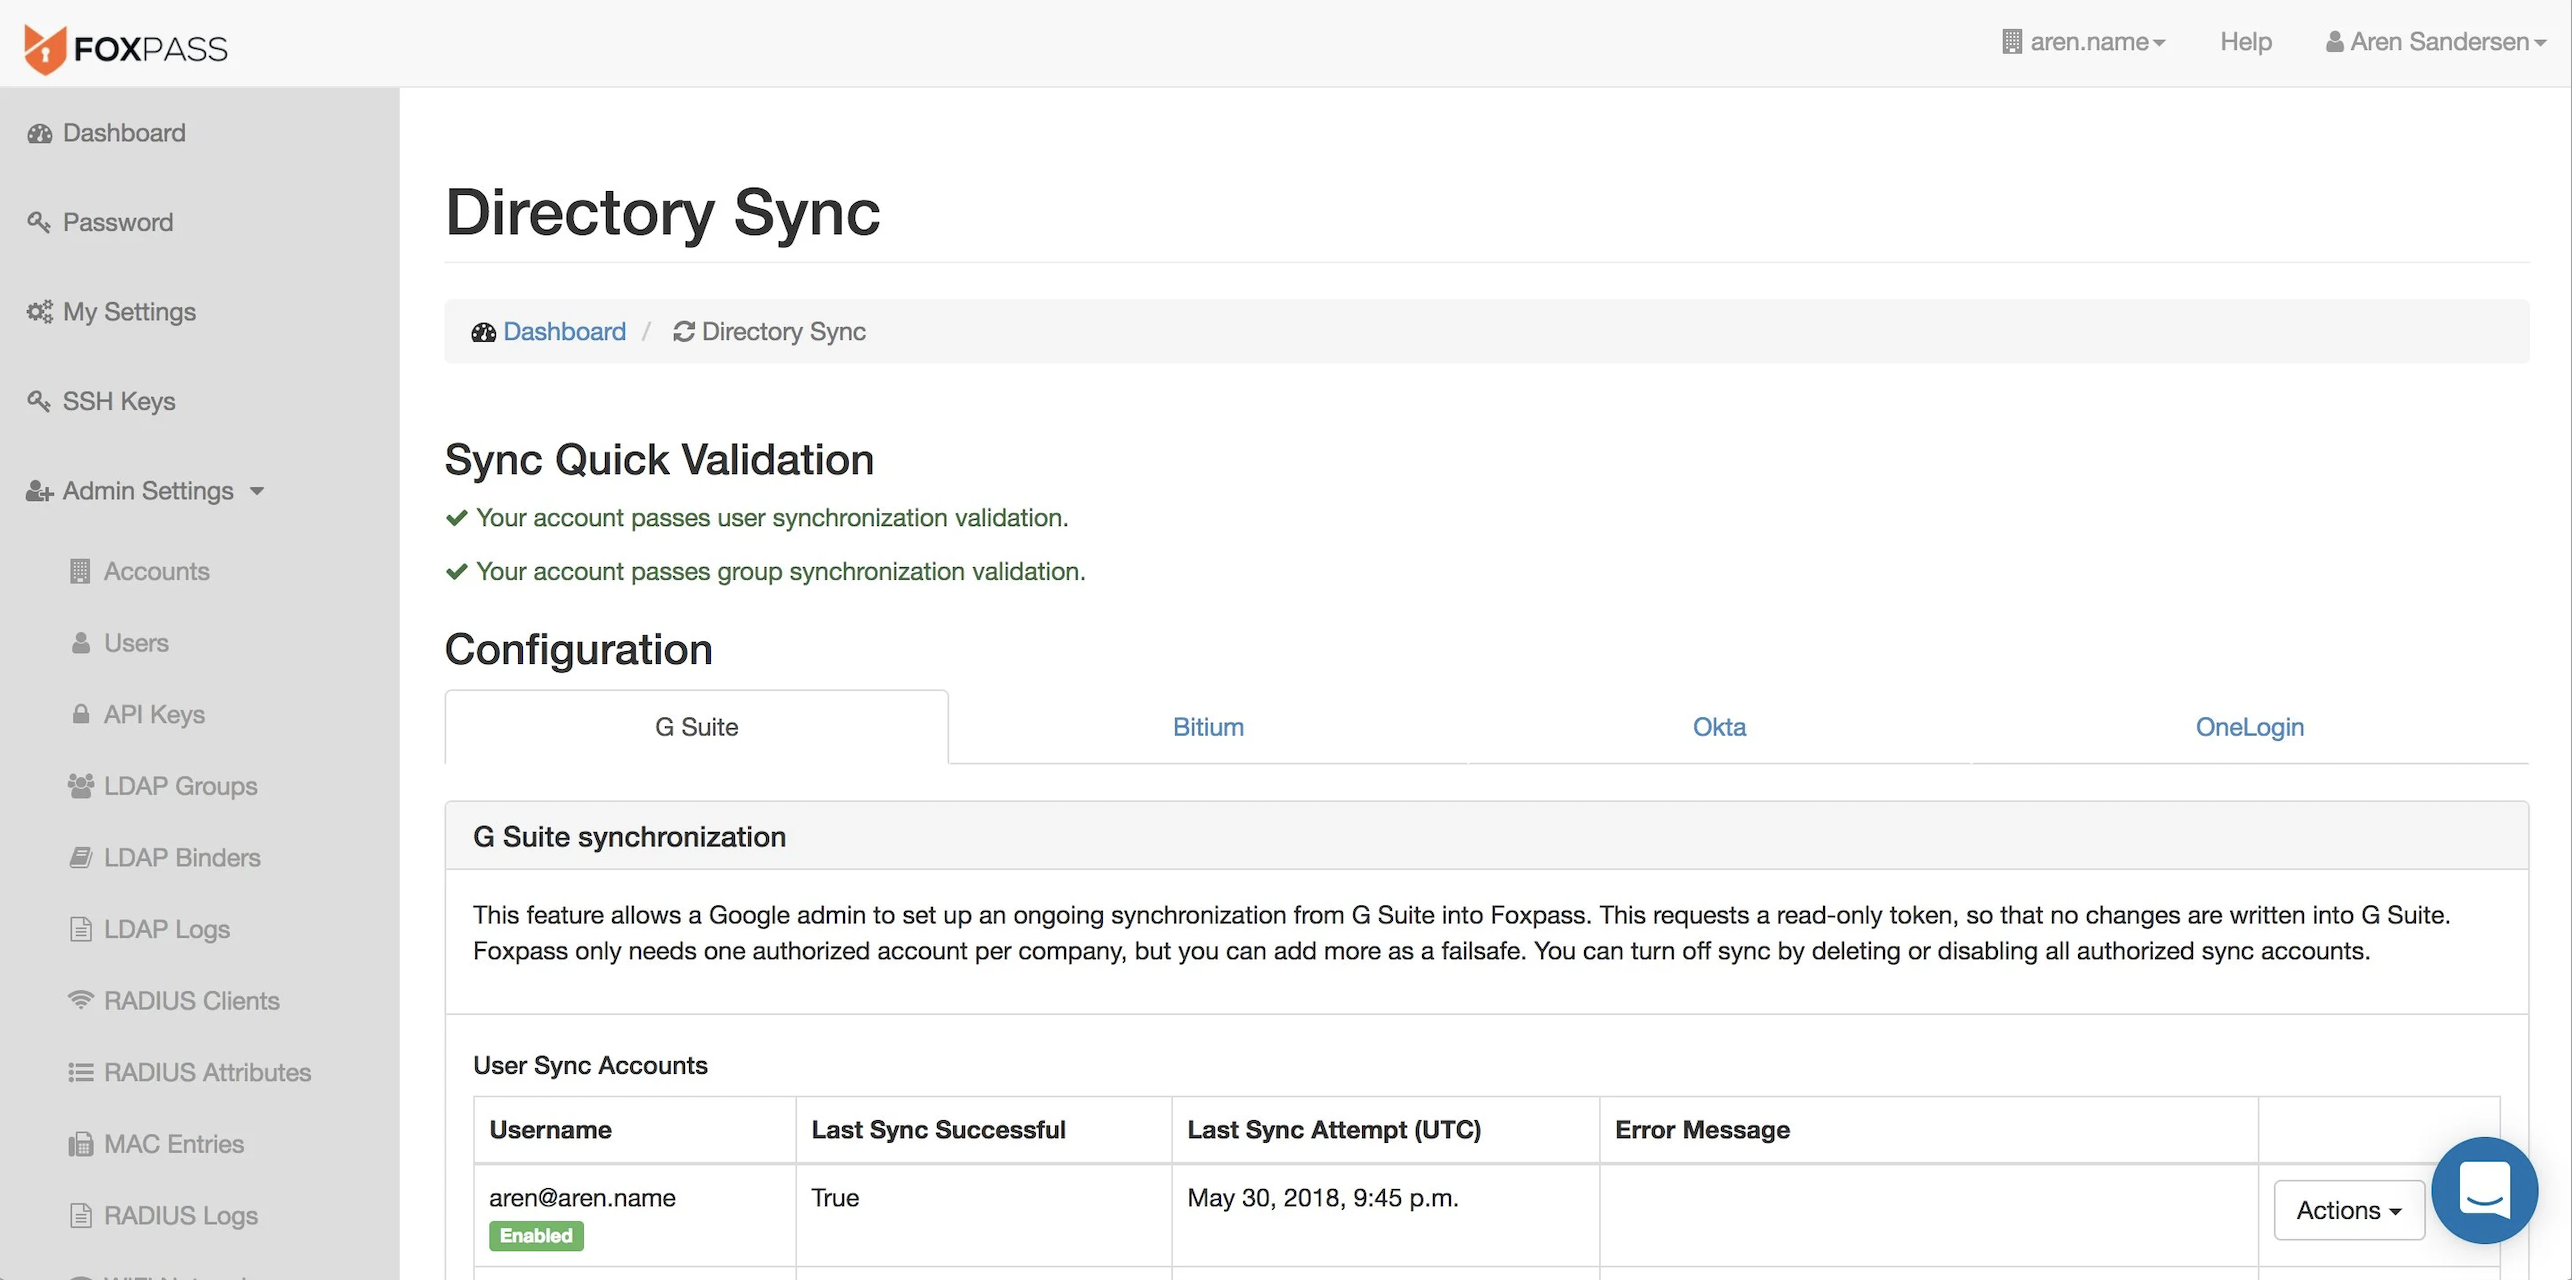Click the Dashboard gauge icon in sidebar

[40, 134]
